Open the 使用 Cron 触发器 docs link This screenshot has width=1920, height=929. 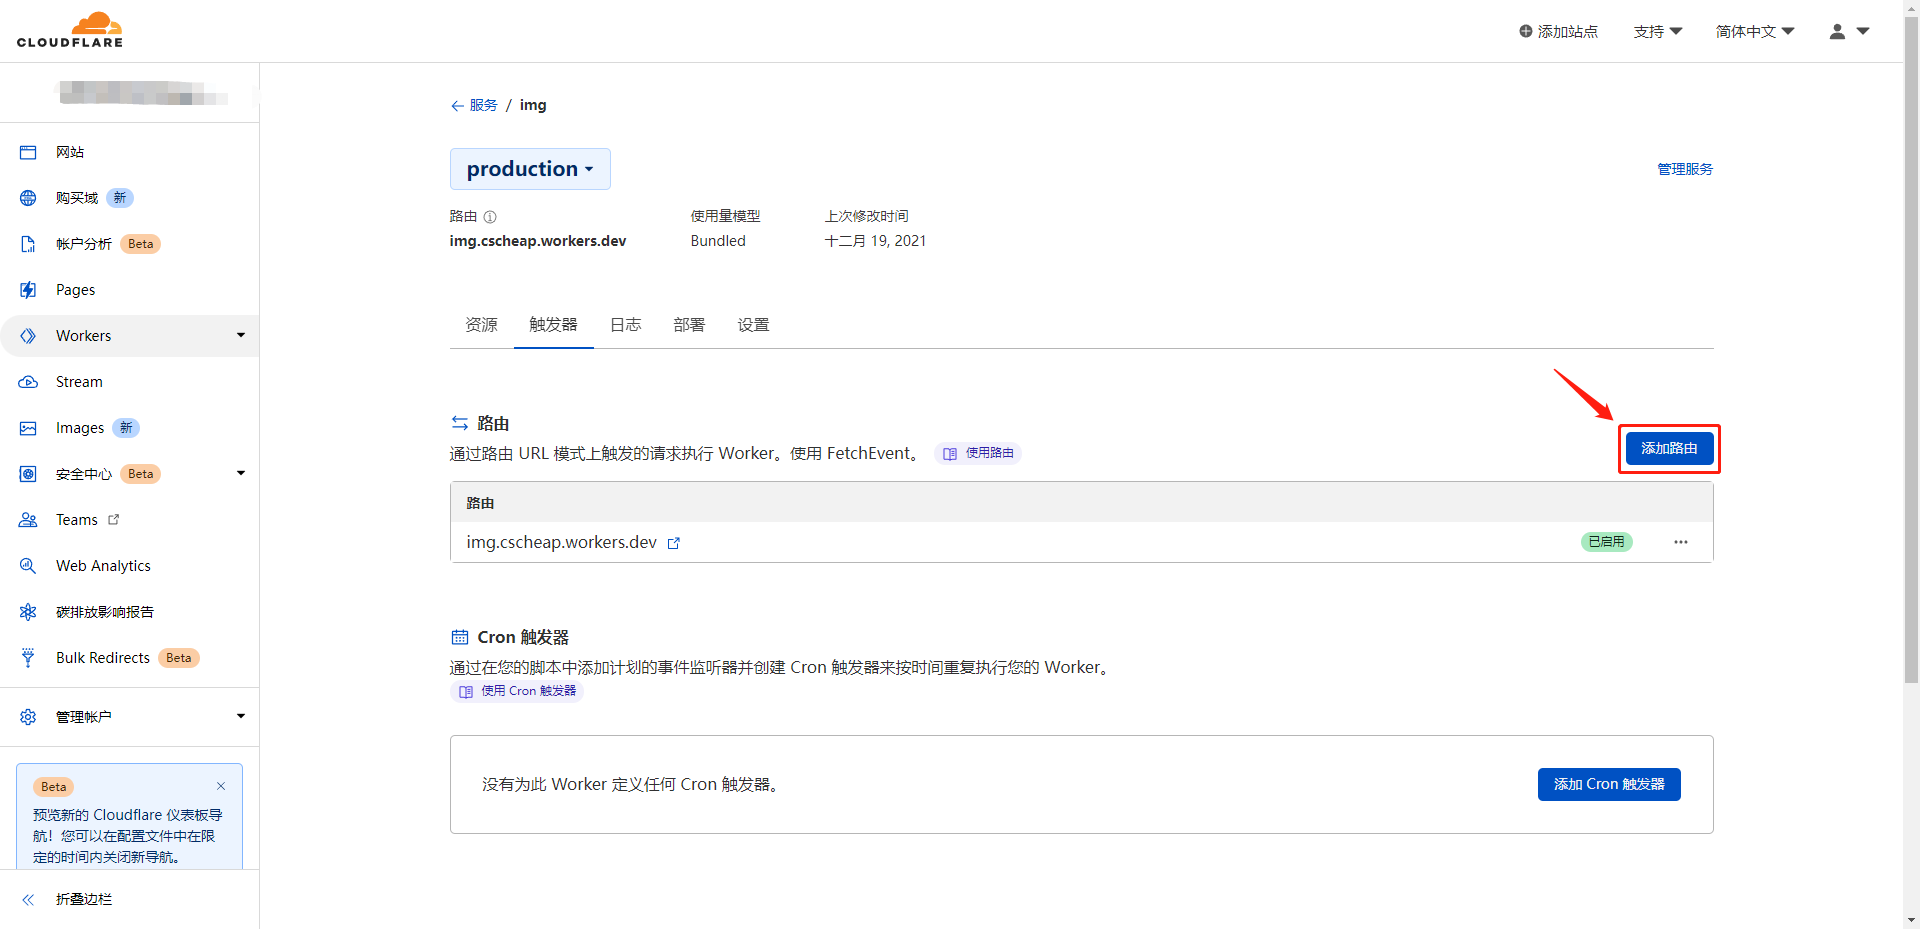tap(517, 691)
